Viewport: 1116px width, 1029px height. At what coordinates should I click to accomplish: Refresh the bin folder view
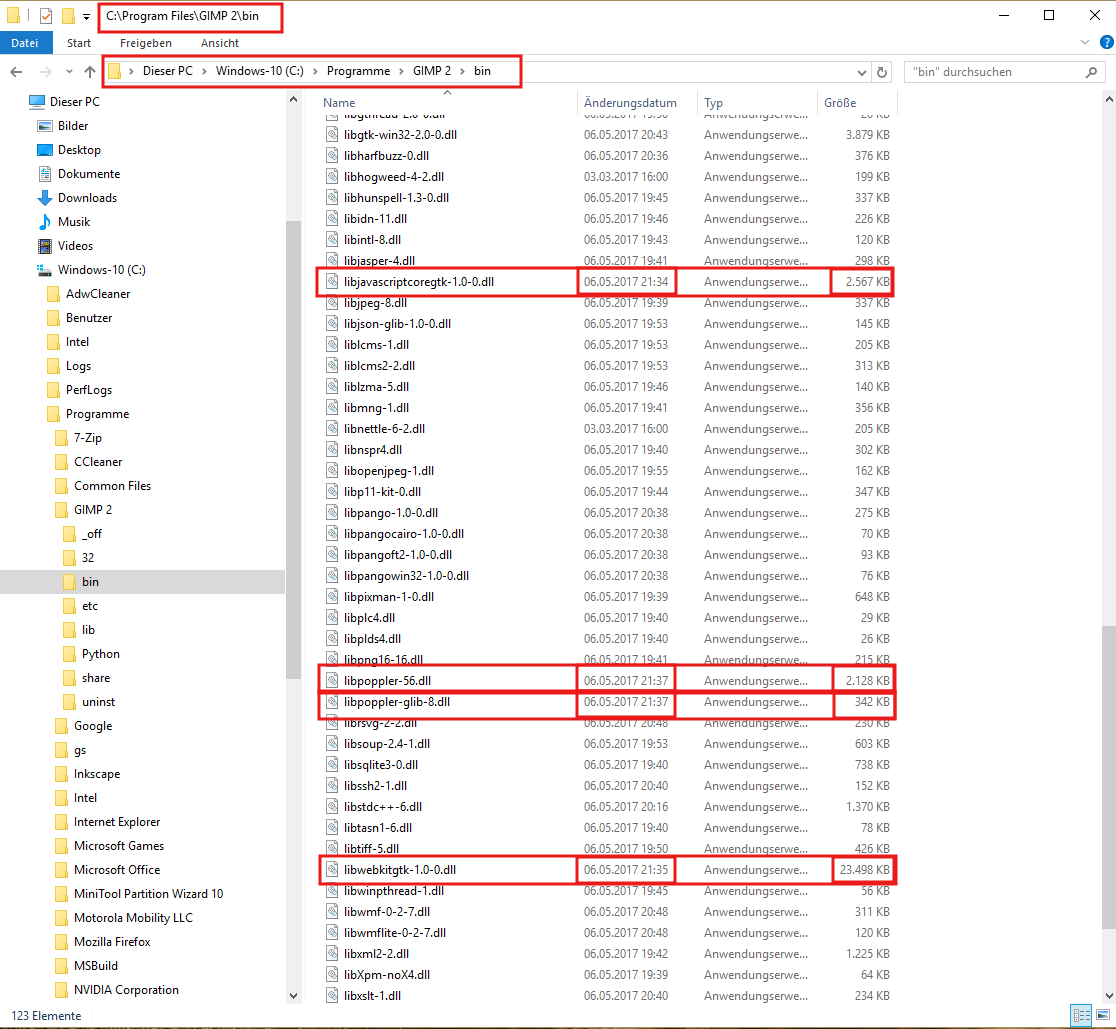pos(882,72)
